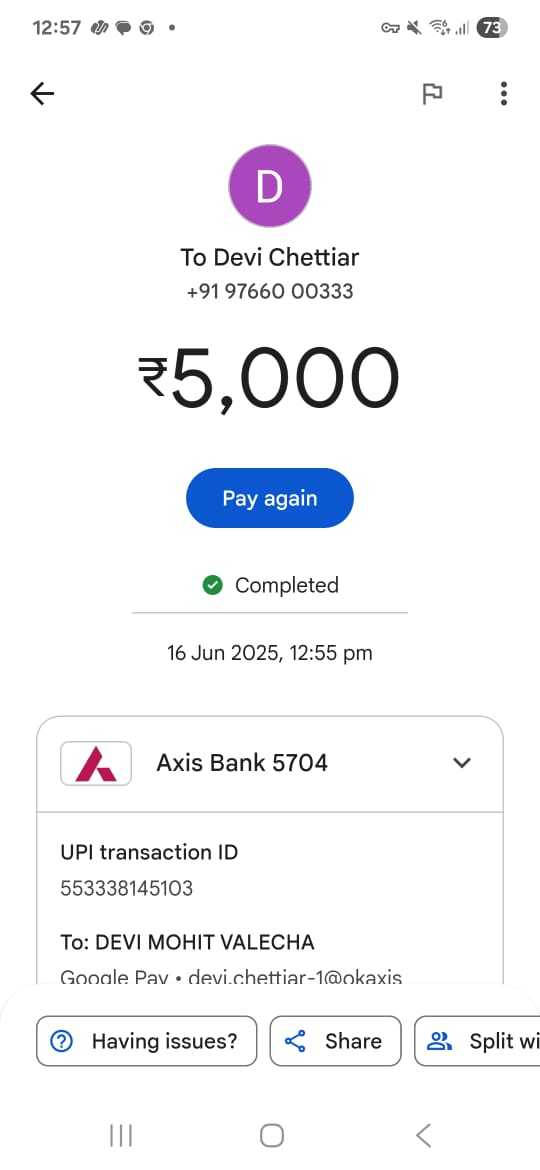Tap the people icon on Split button

(x=440, y=1042)
